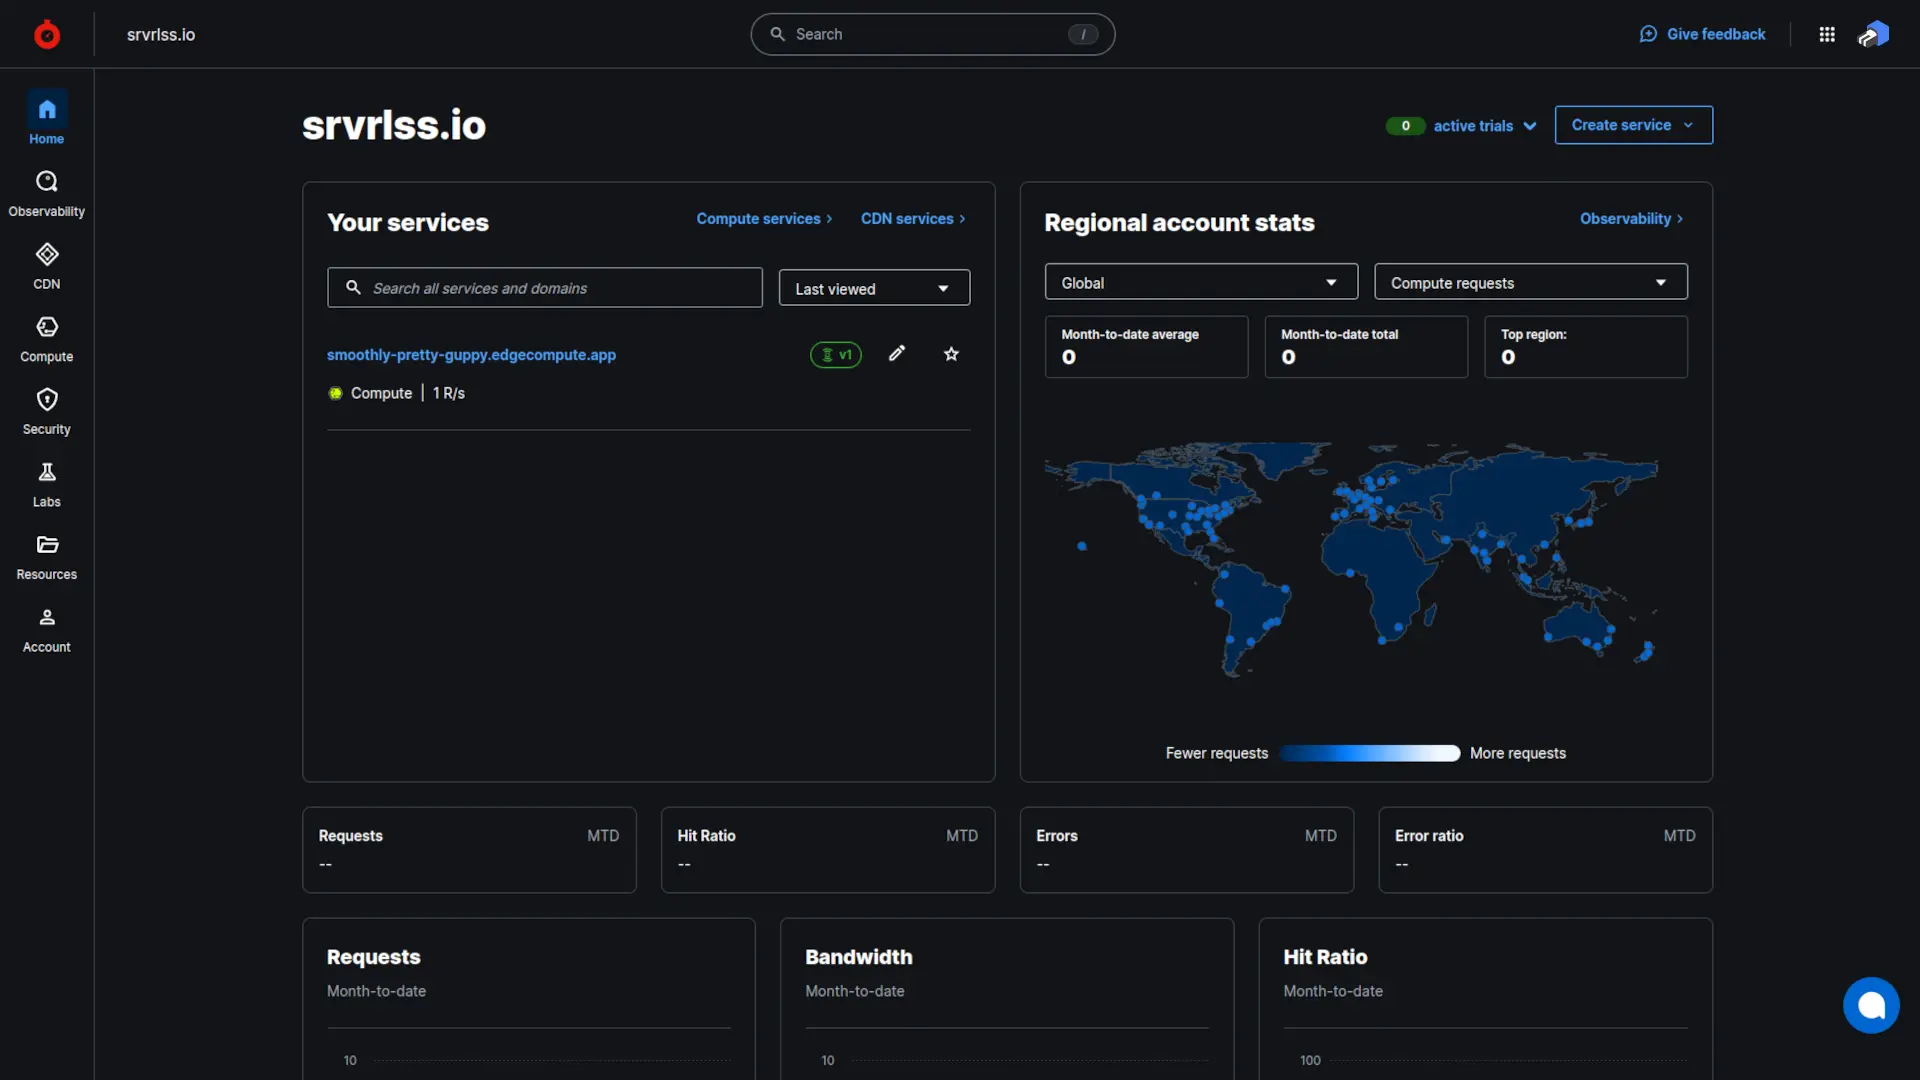Click the Hit Ratio chart panel heading
Viewport: 1920px width, 1080px height.
1325,957
